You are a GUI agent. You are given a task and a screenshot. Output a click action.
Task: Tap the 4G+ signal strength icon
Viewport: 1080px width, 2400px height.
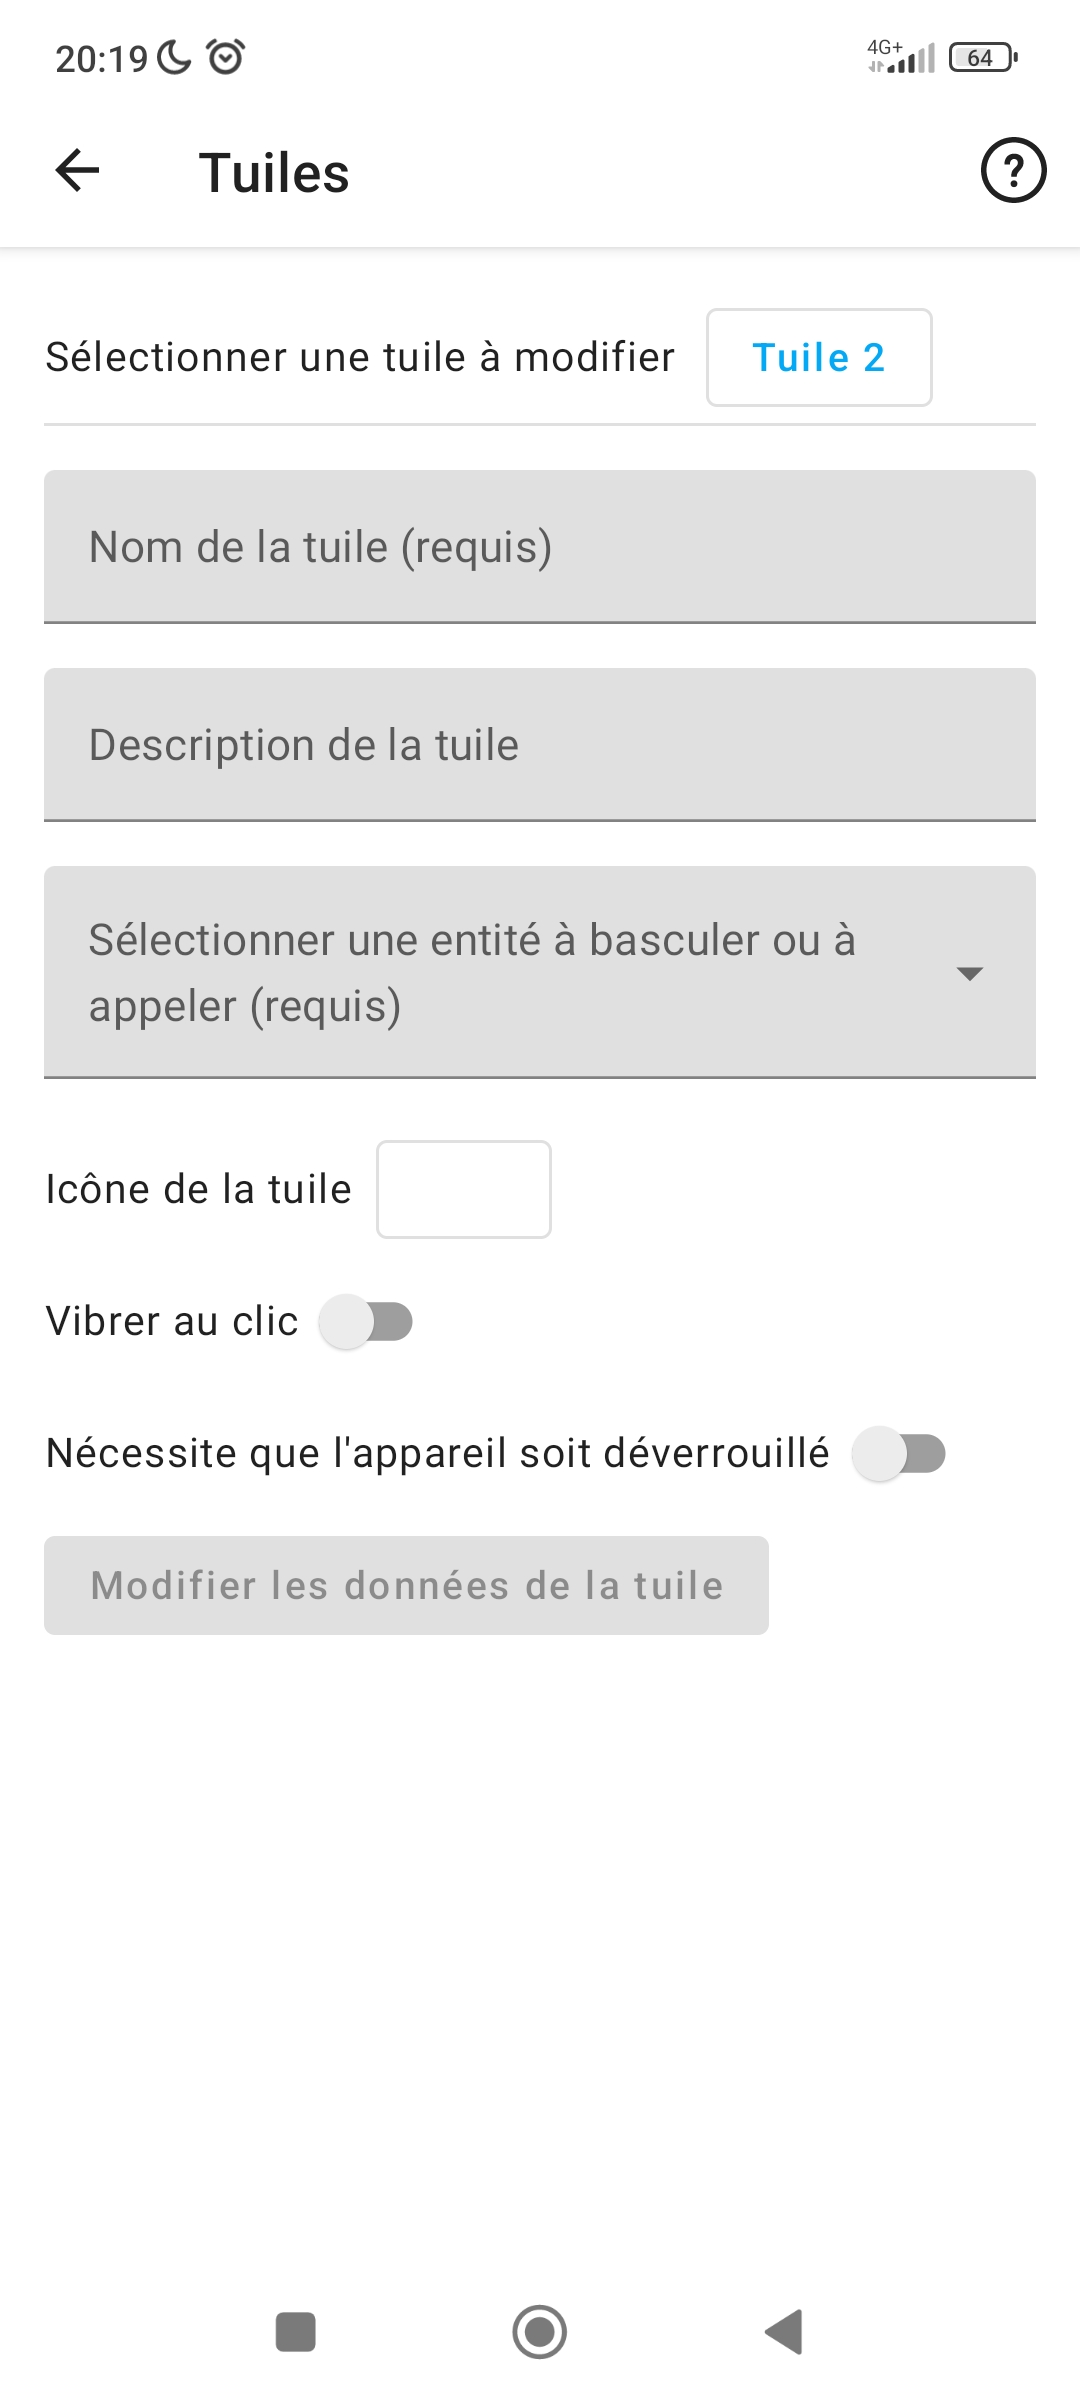point(901,57)
